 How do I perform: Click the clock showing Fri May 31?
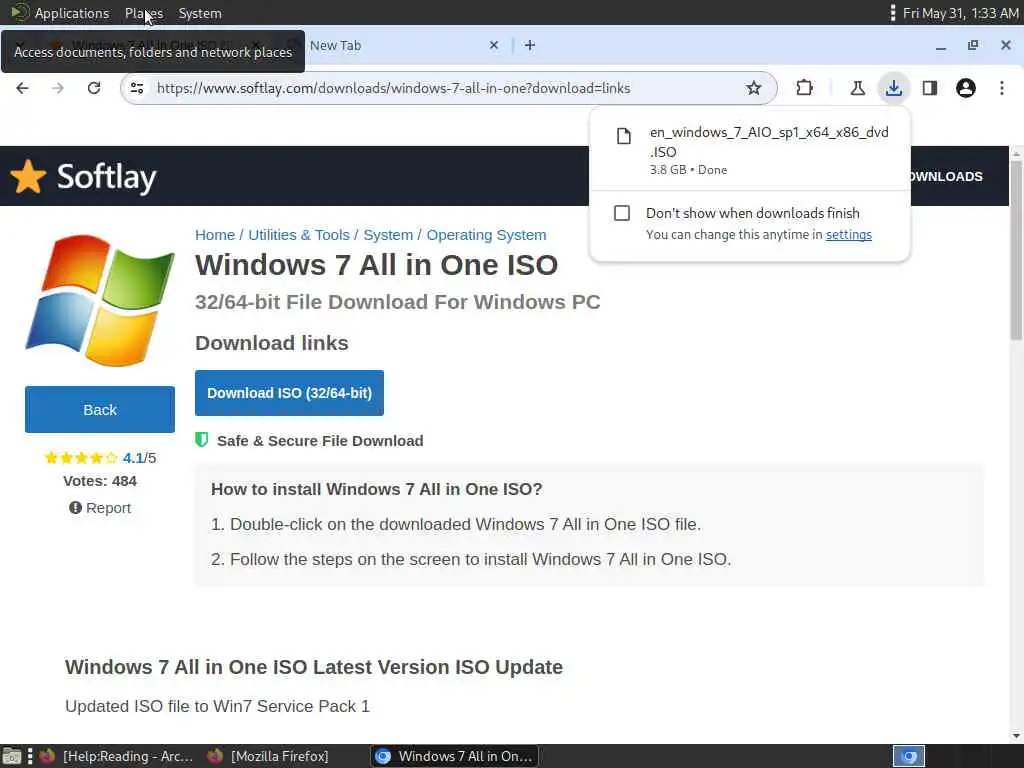[960, 13]
